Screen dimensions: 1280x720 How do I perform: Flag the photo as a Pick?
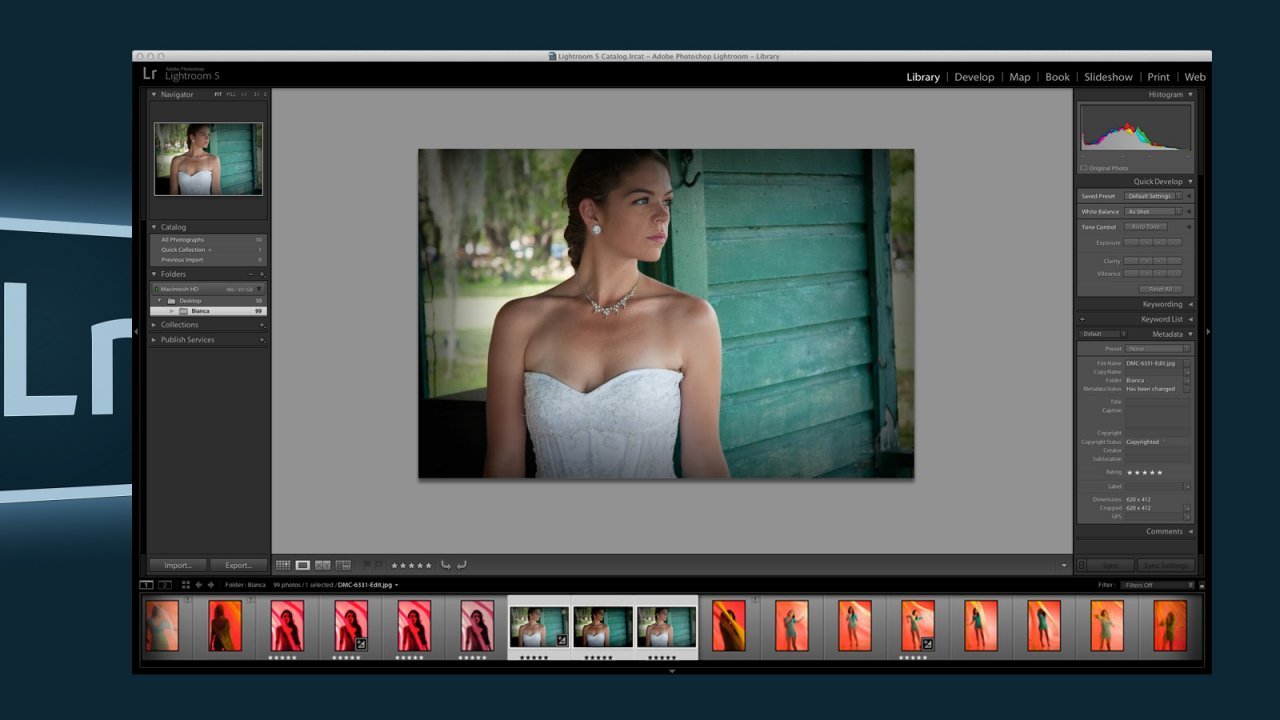[x=367, y=565]
